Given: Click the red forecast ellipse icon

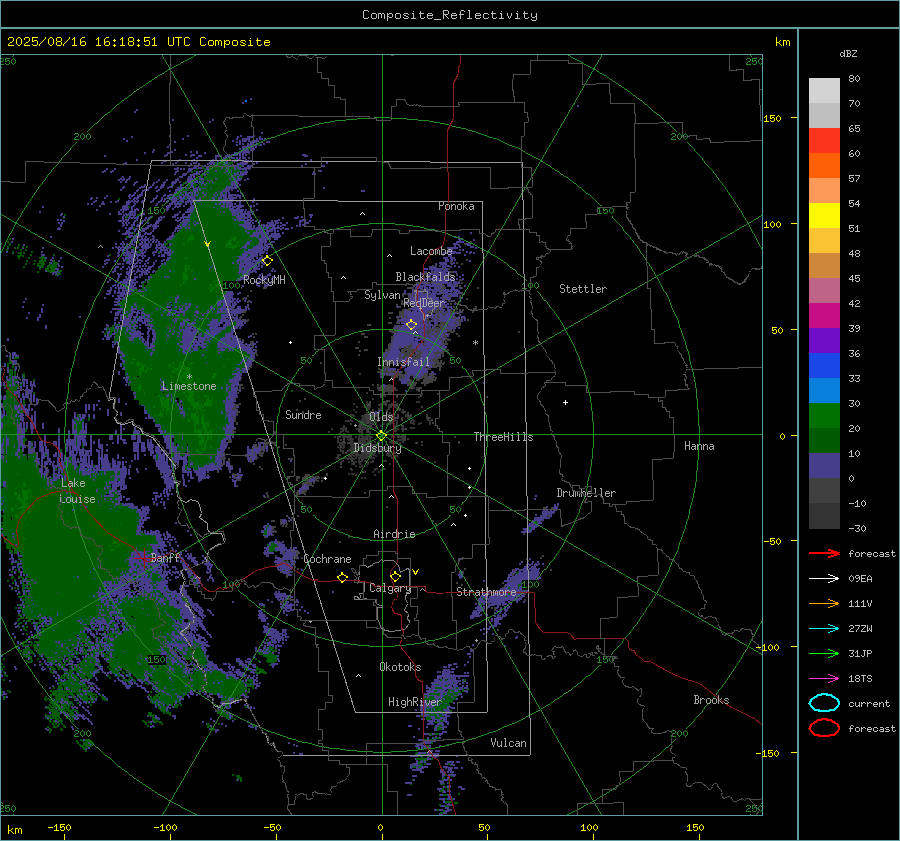Looking at the screenshot, I should pos(824,728).
